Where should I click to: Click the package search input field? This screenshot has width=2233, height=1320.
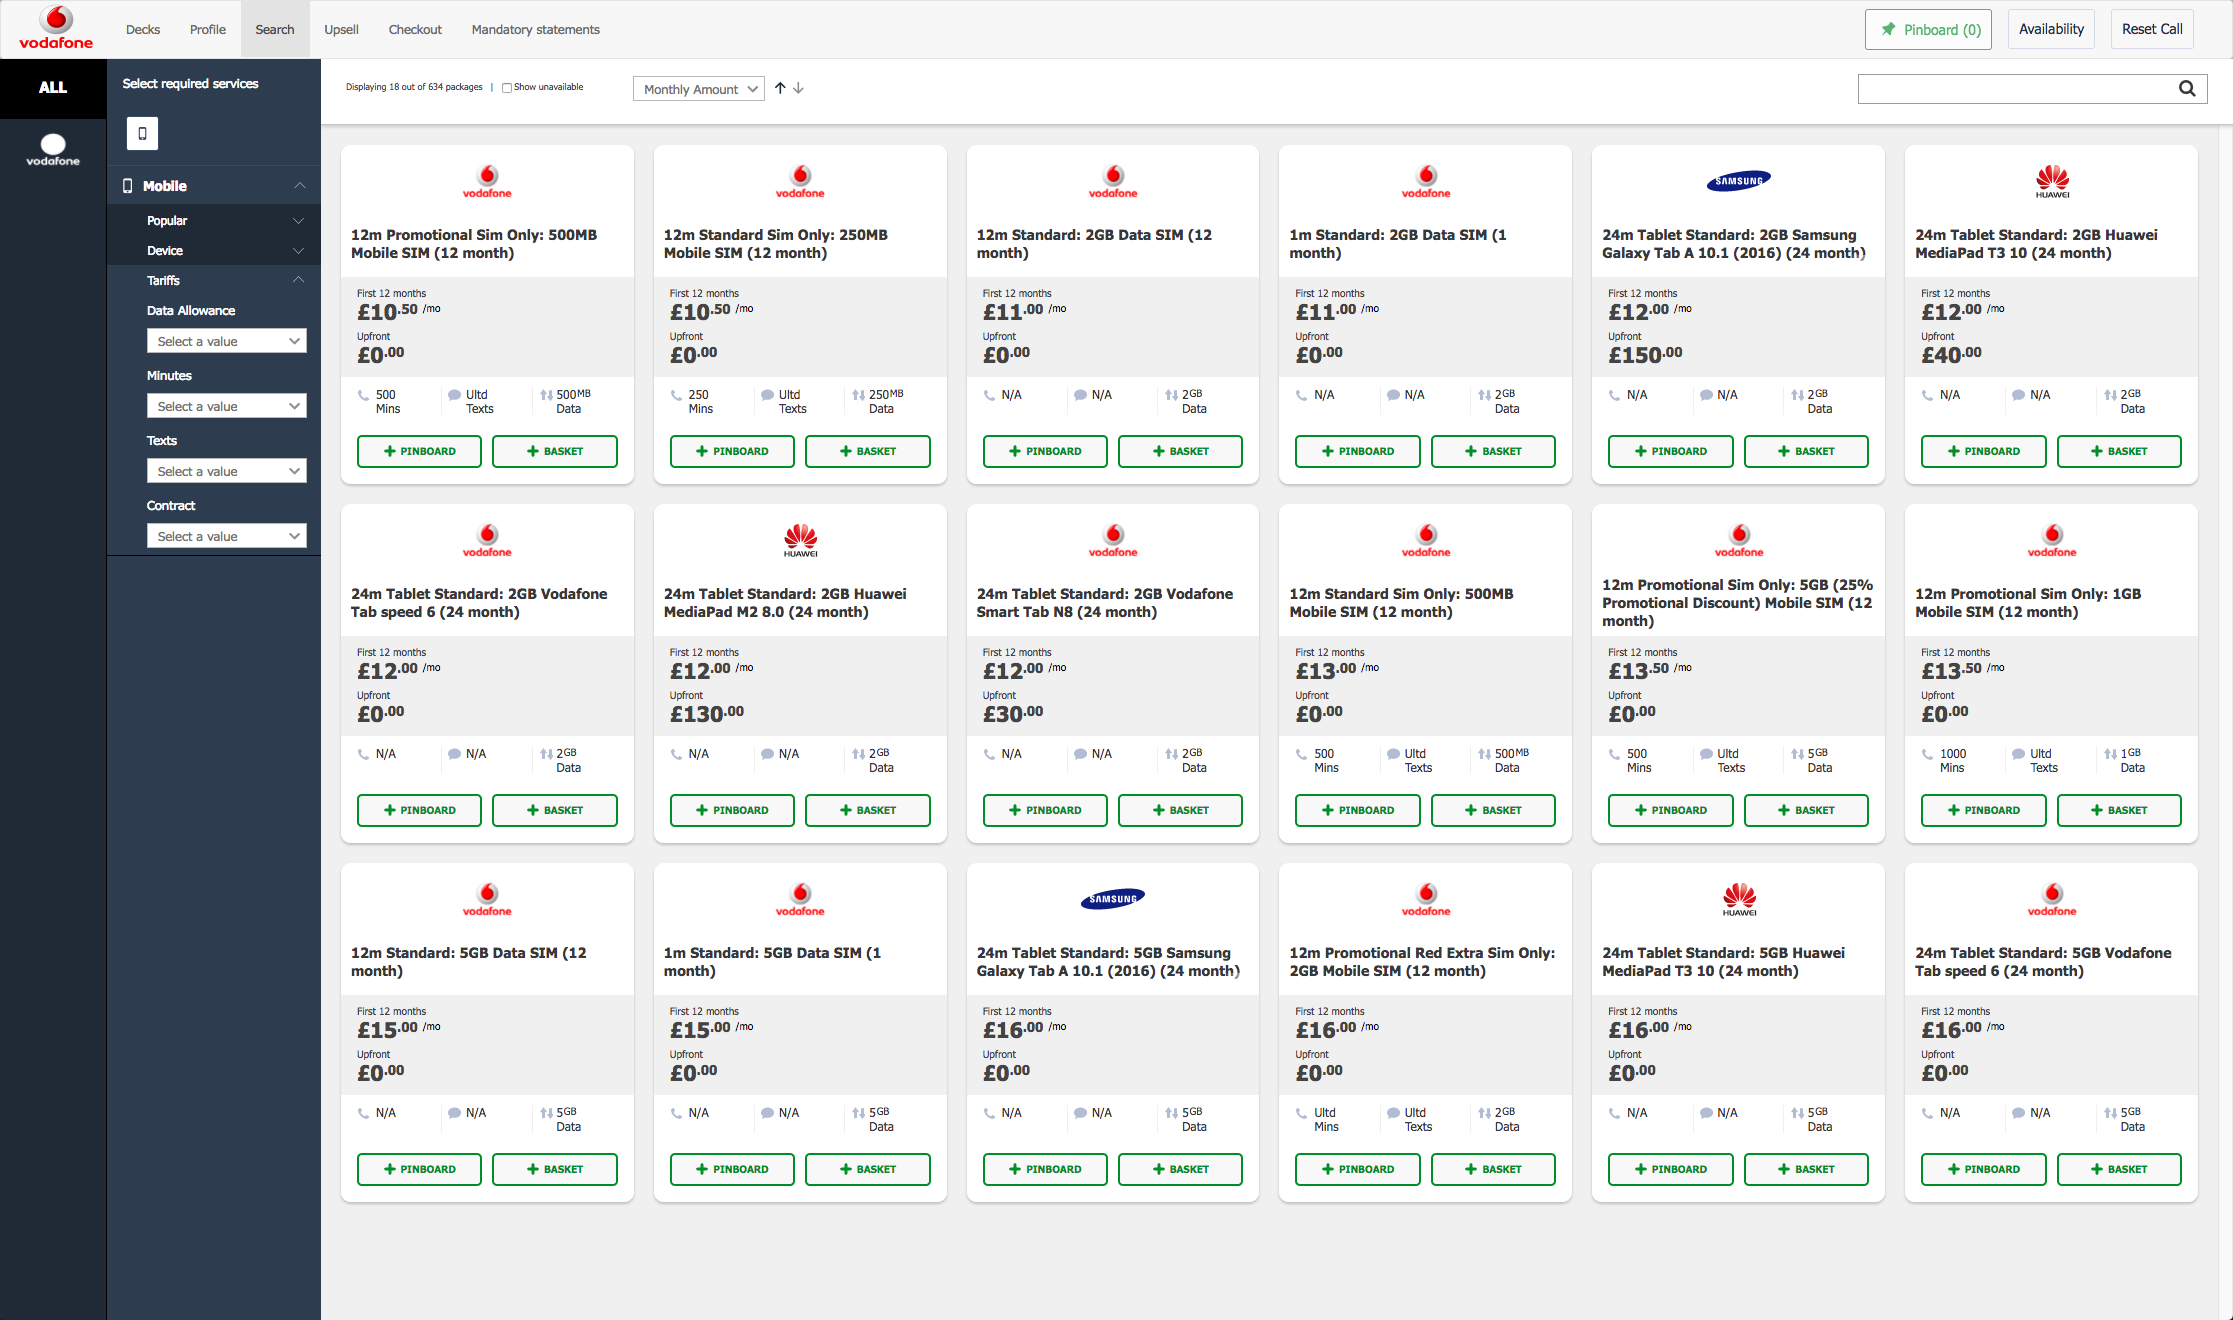coord(2010,89)
